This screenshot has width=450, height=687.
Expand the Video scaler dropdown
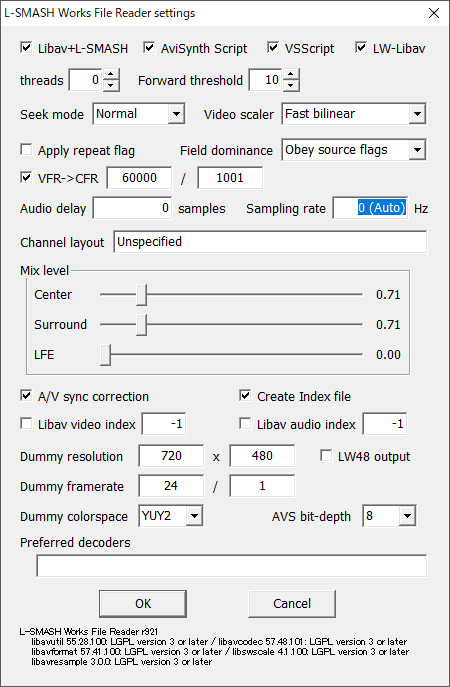417,114
